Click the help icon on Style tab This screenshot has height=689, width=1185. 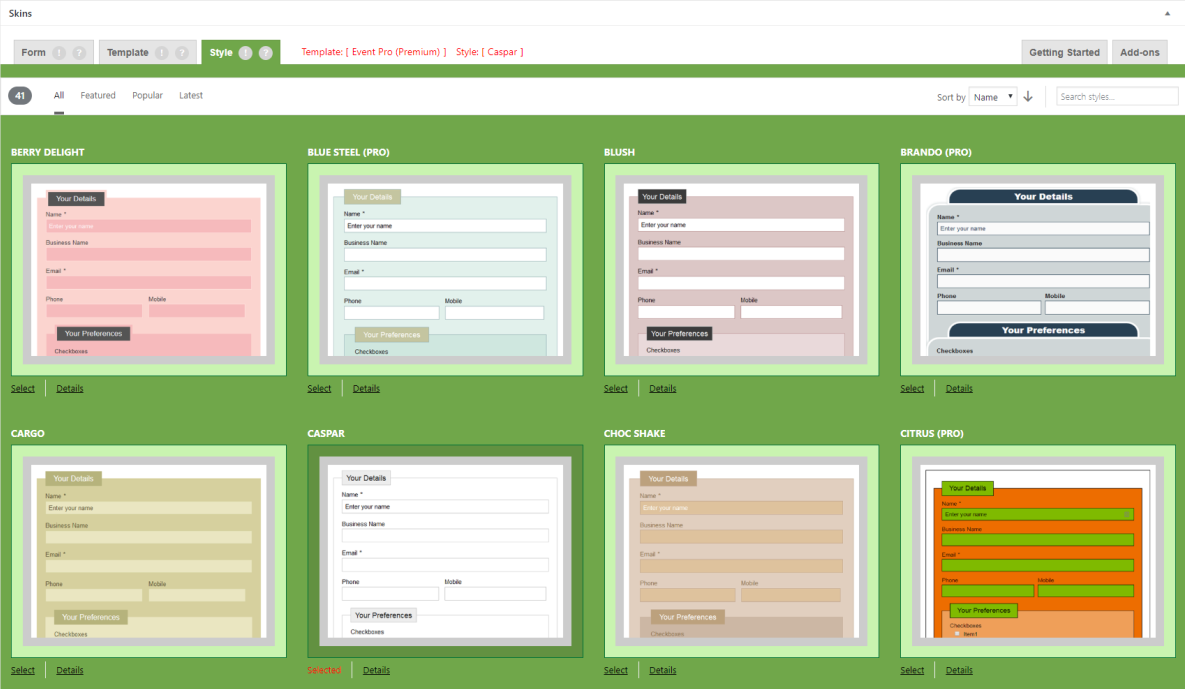click(266, 53)
